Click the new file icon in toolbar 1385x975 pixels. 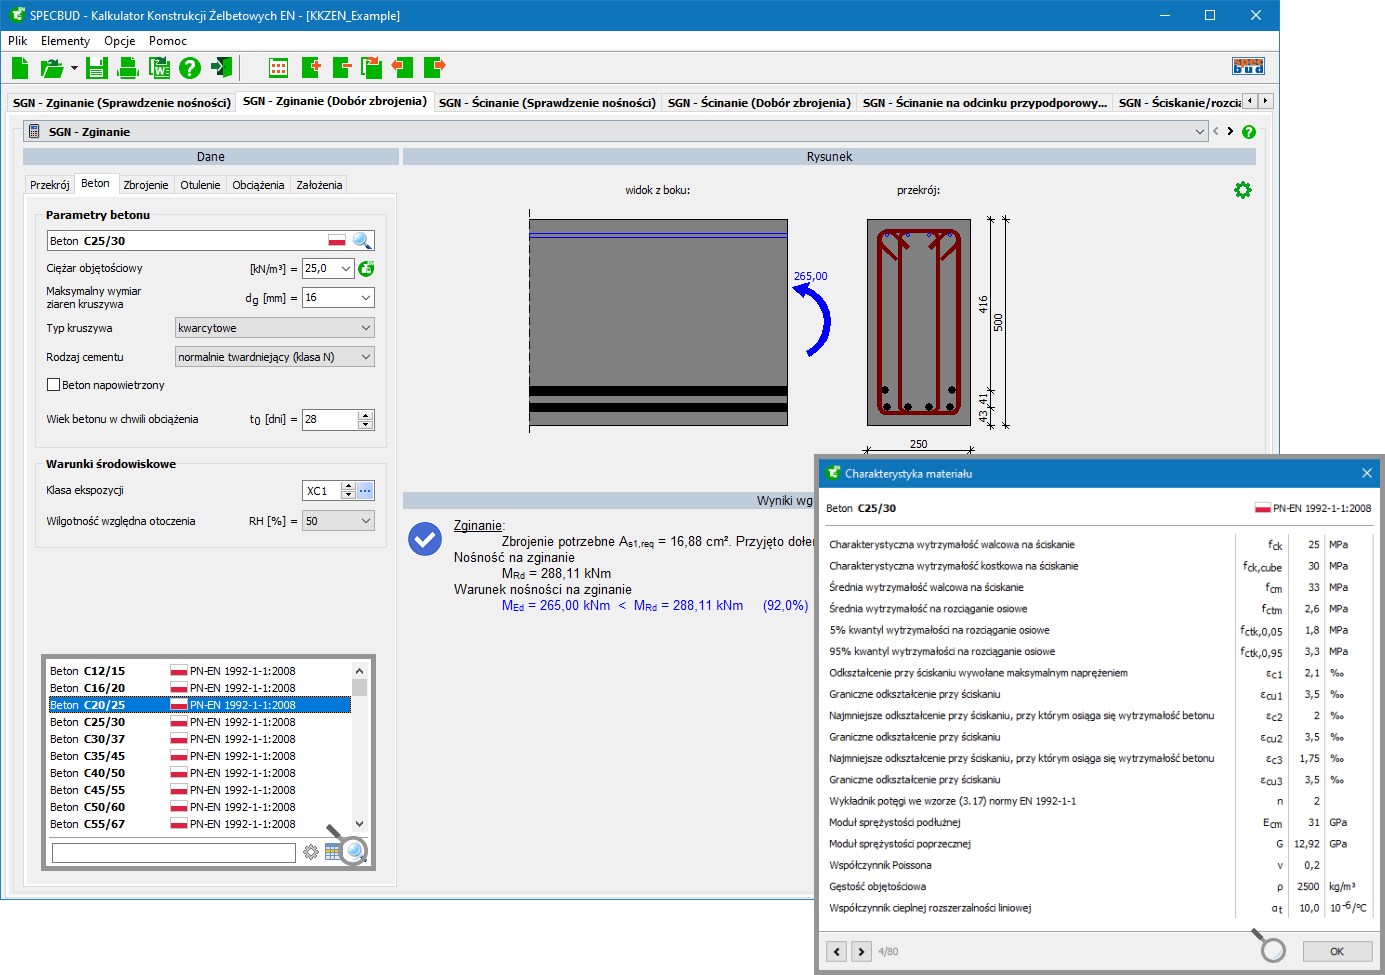click(x=20, y=68)
